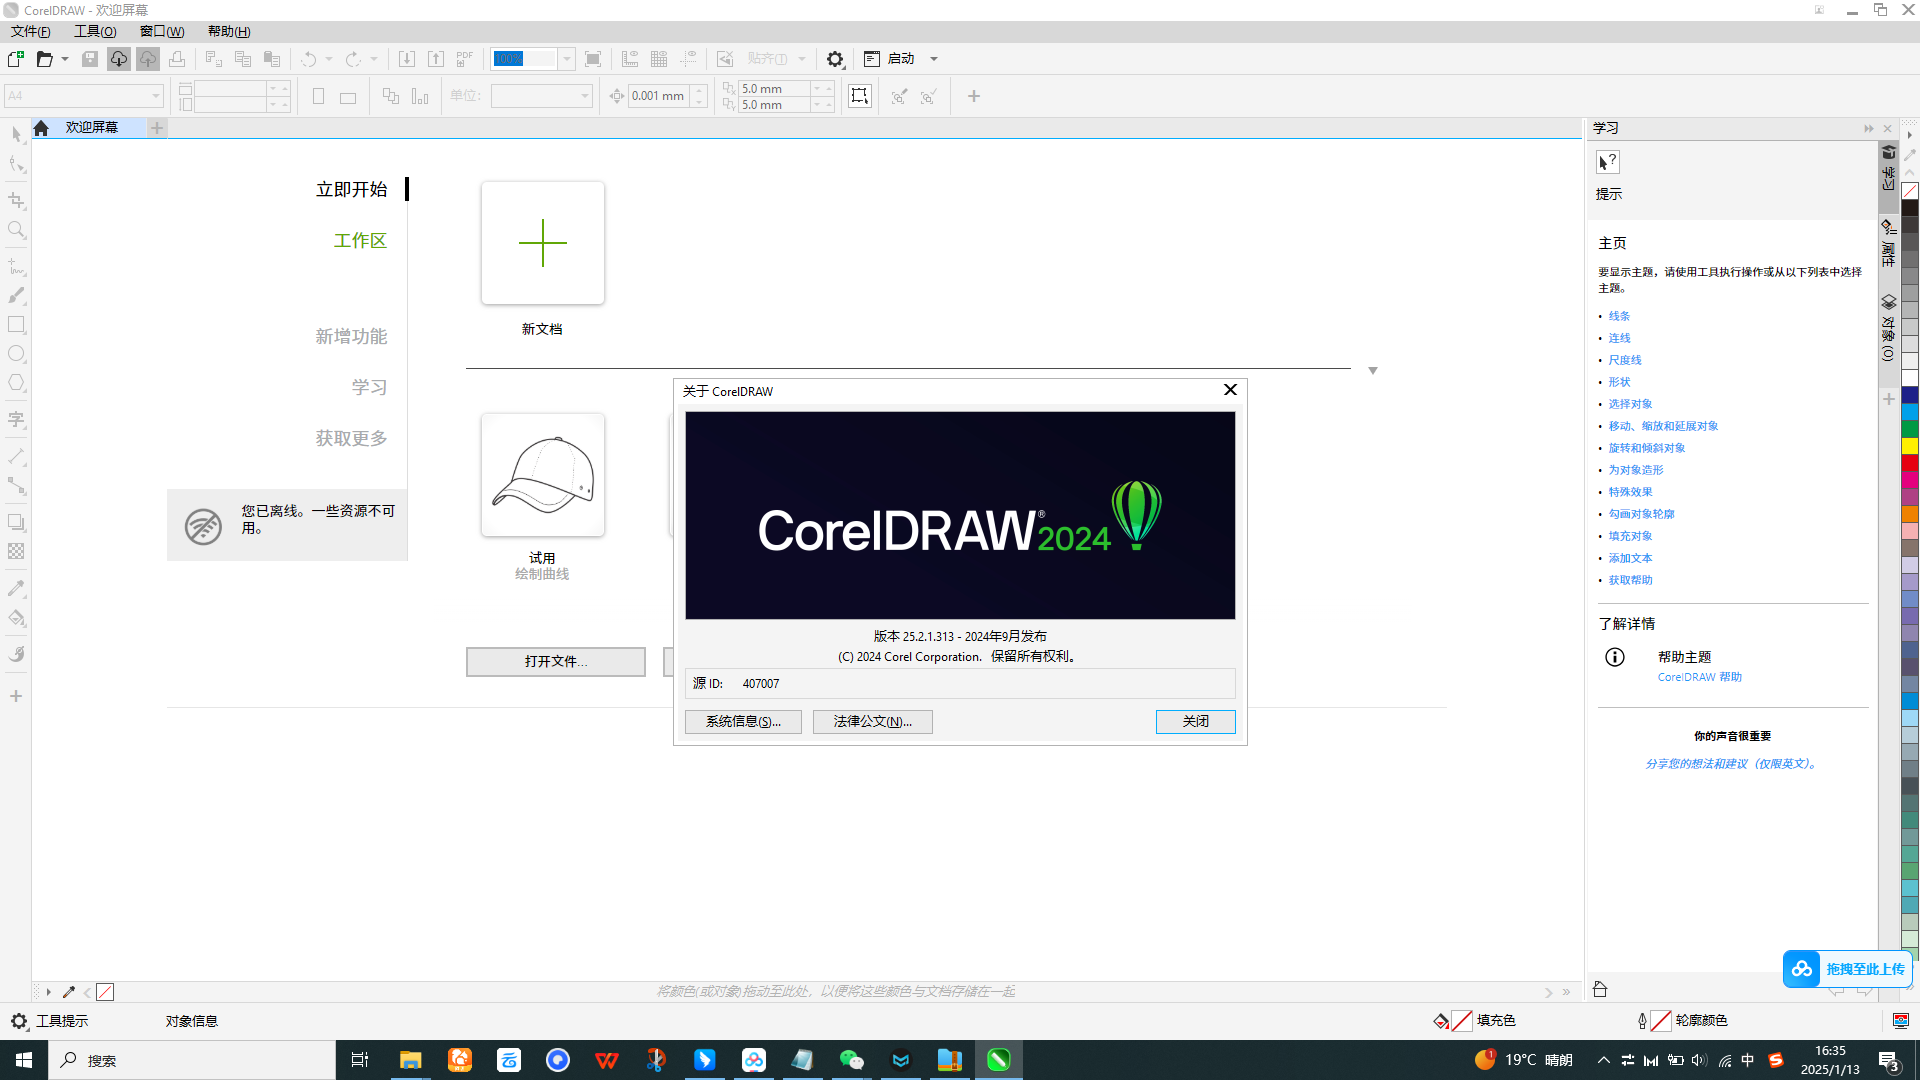Collapse the 学习 docker double-arrow

pos(1869,128)
